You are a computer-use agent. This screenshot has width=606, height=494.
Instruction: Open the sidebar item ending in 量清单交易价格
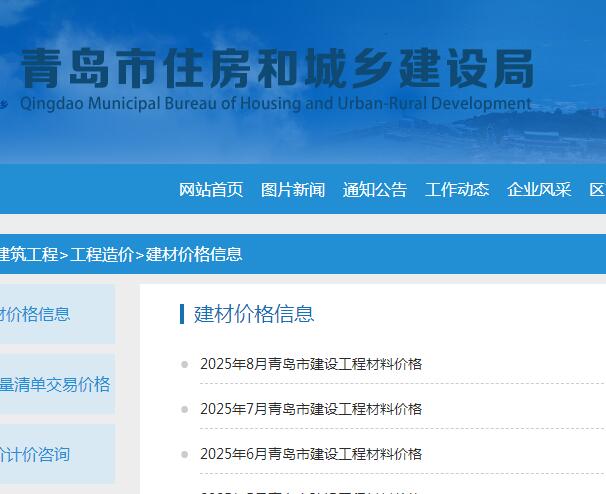57,384
